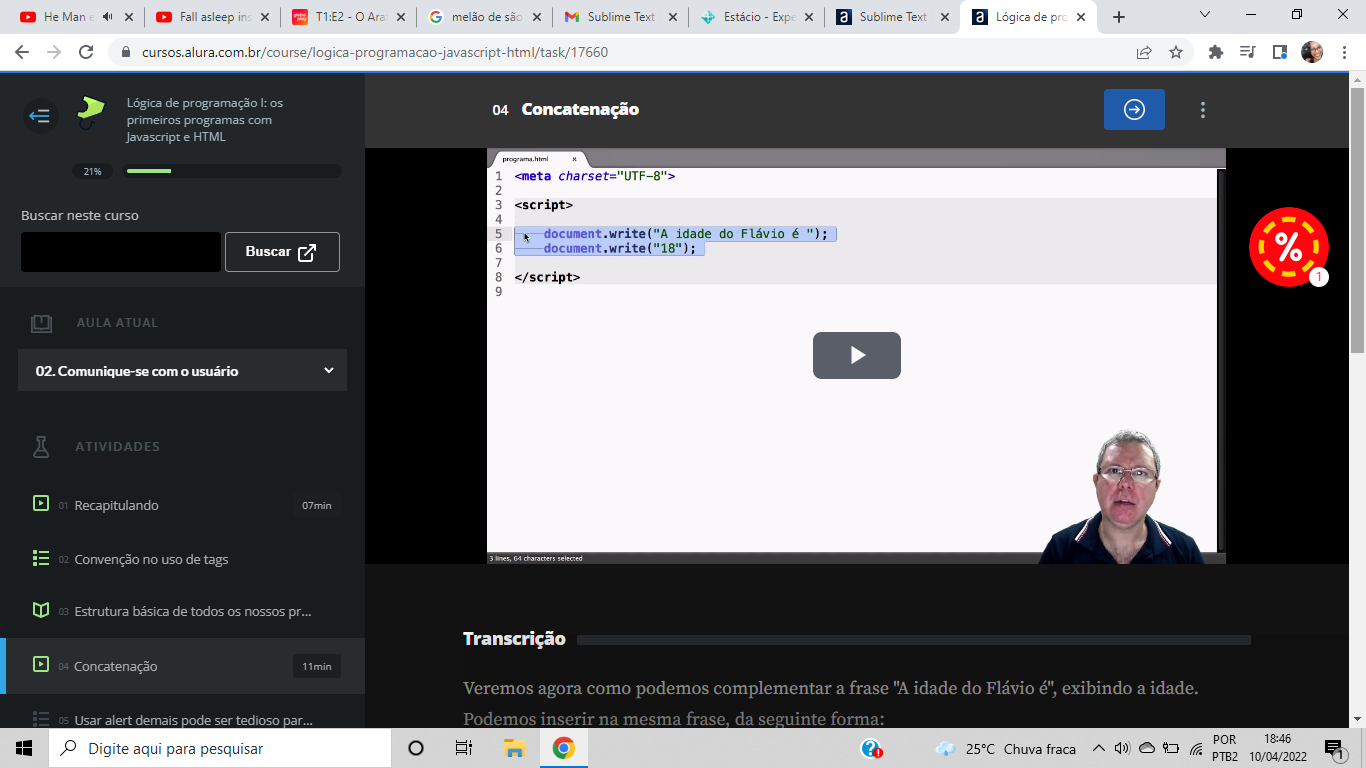This screenshot has height=768, width=1366.
Task: Open a new browser tab
Action: click(1119, 17)
